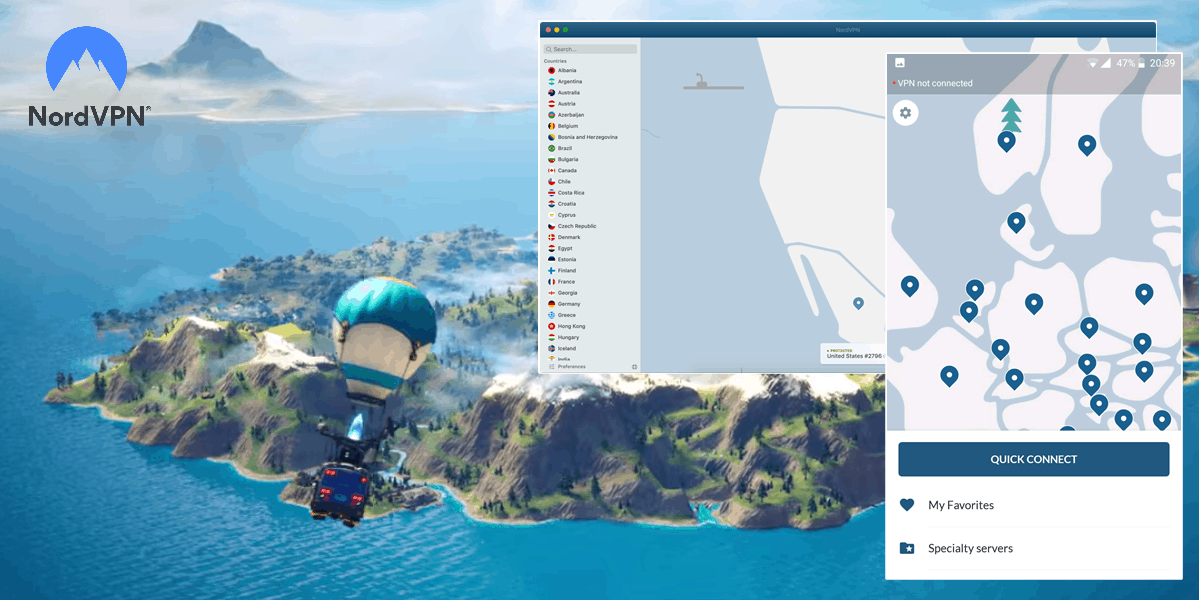Click the Brazil flag icon

551,148
